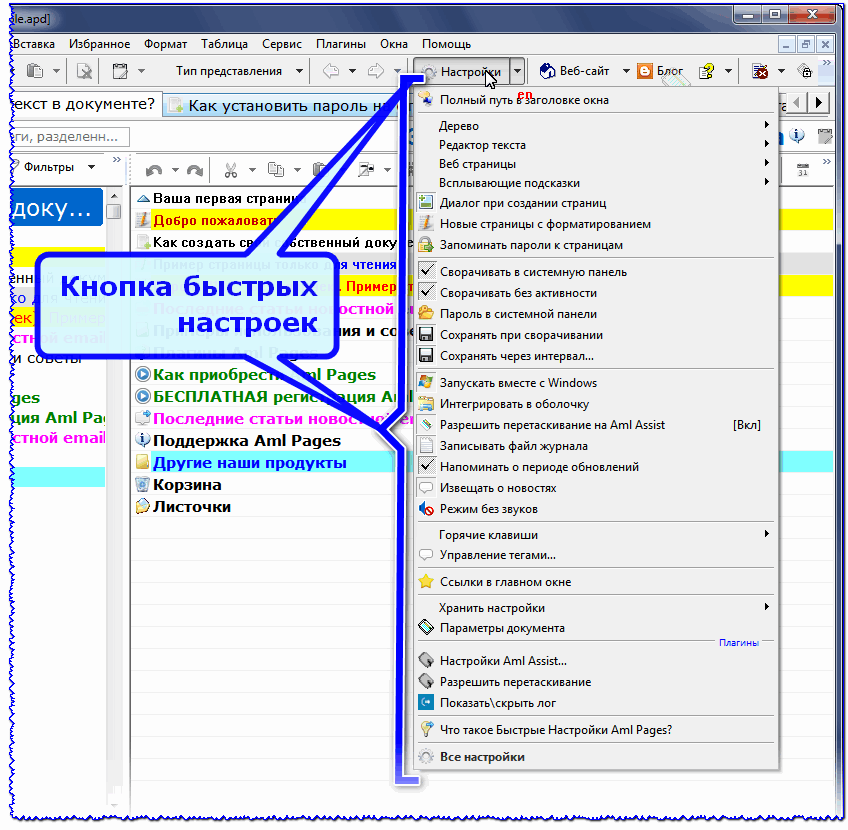Image resolution: width=848 pixels, height=830 pixels.
Task: Click the tags input field
Action: pos(70,137)
